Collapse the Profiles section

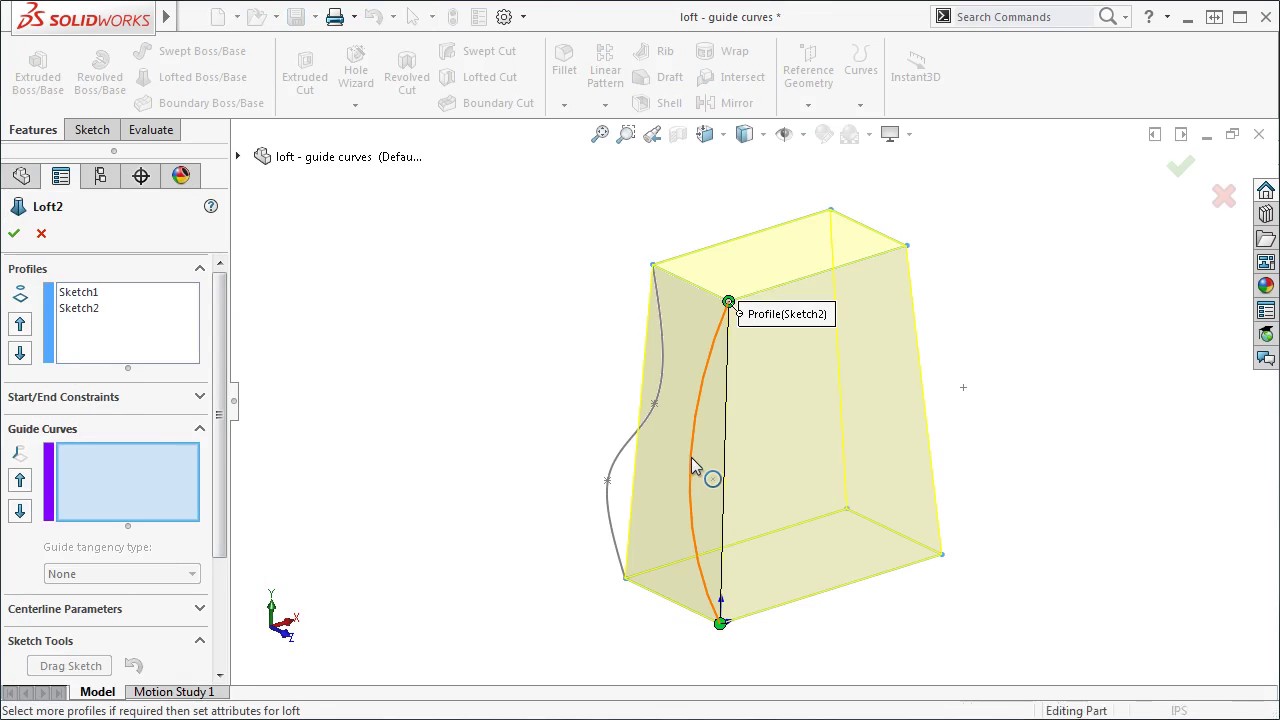[x=199, y=269]
